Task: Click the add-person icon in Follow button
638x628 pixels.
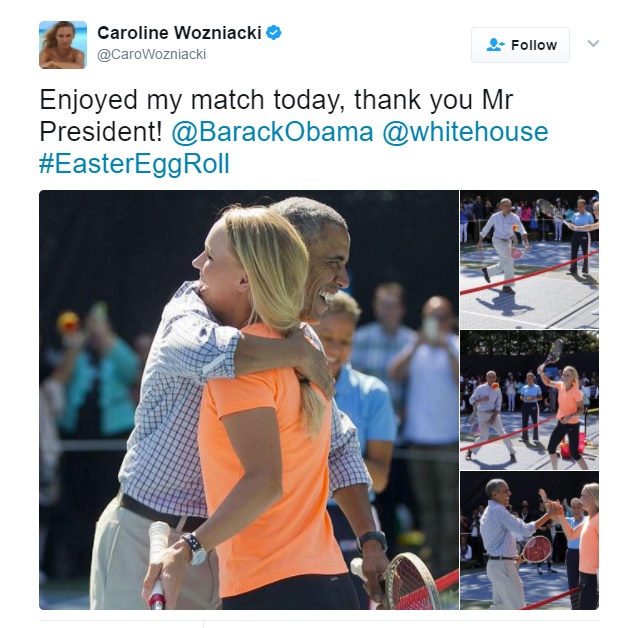Action: [x=495, y=45]
